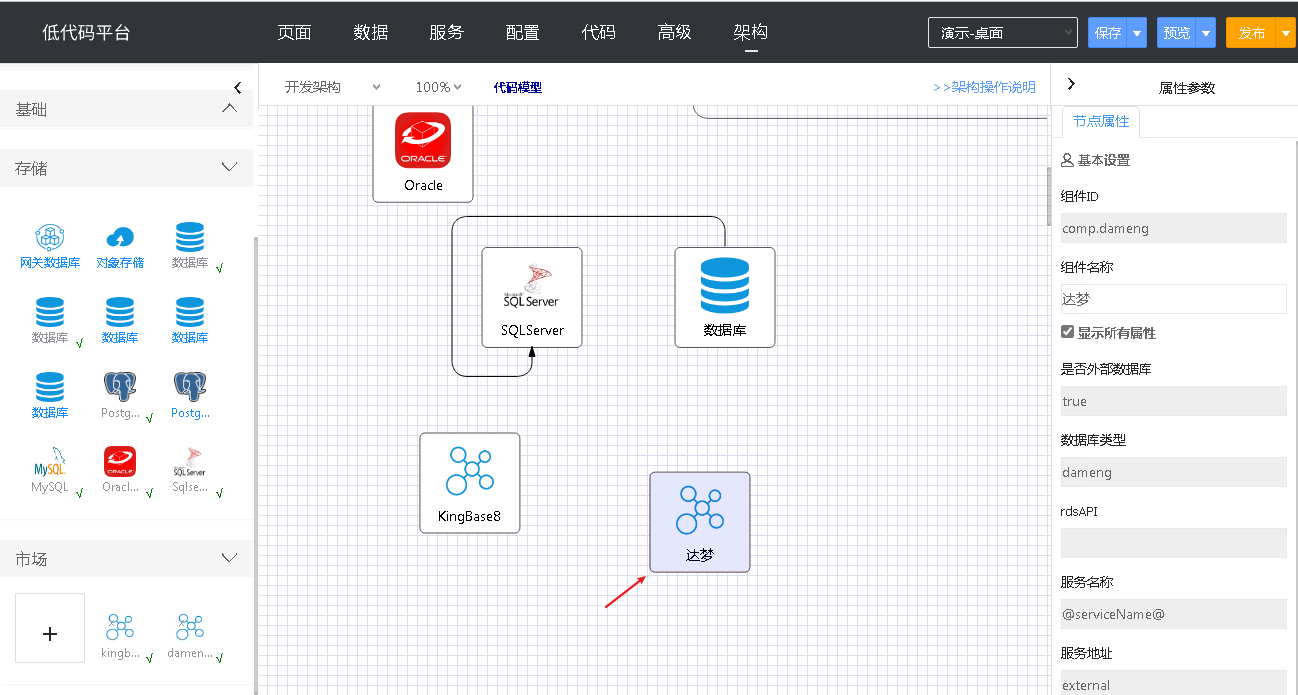Click the 基本设置 section heading
Viewport: 1298px width, 695px height.
tap(1104, 160)
